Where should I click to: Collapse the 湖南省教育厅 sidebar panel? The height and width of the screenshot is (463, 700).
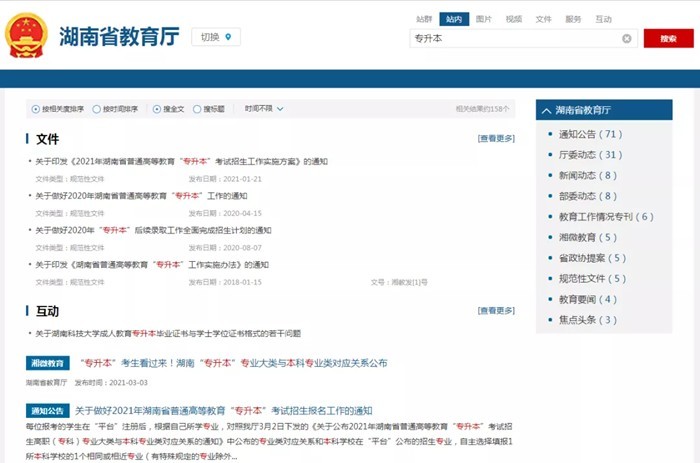(x=546, y=110)
